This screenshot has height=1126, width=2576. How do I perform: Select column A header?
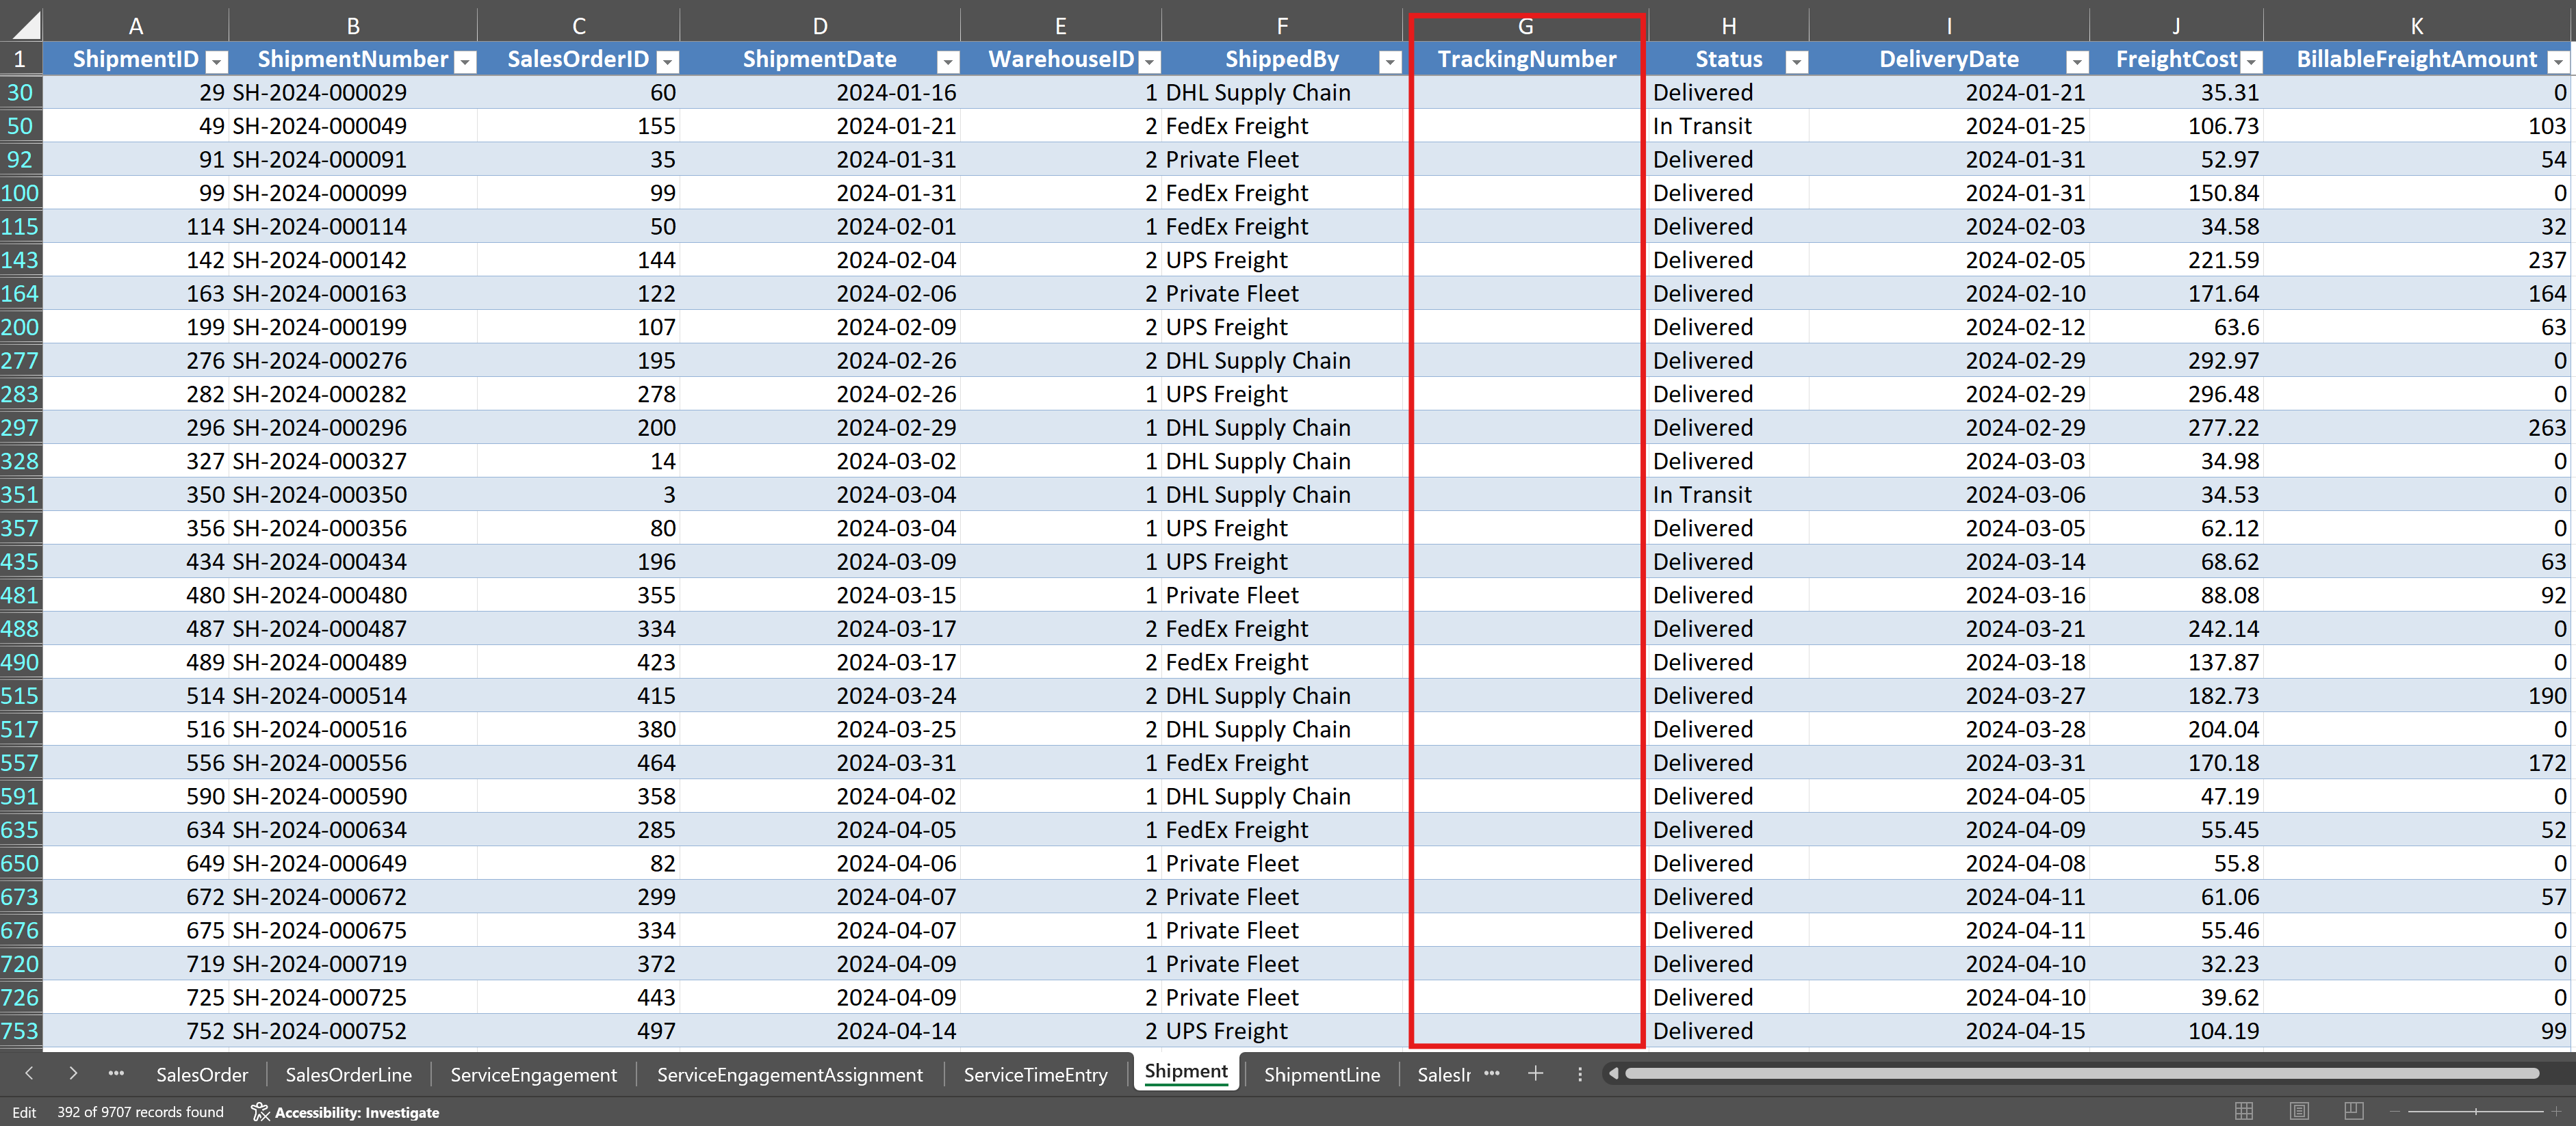click(135, 26)
